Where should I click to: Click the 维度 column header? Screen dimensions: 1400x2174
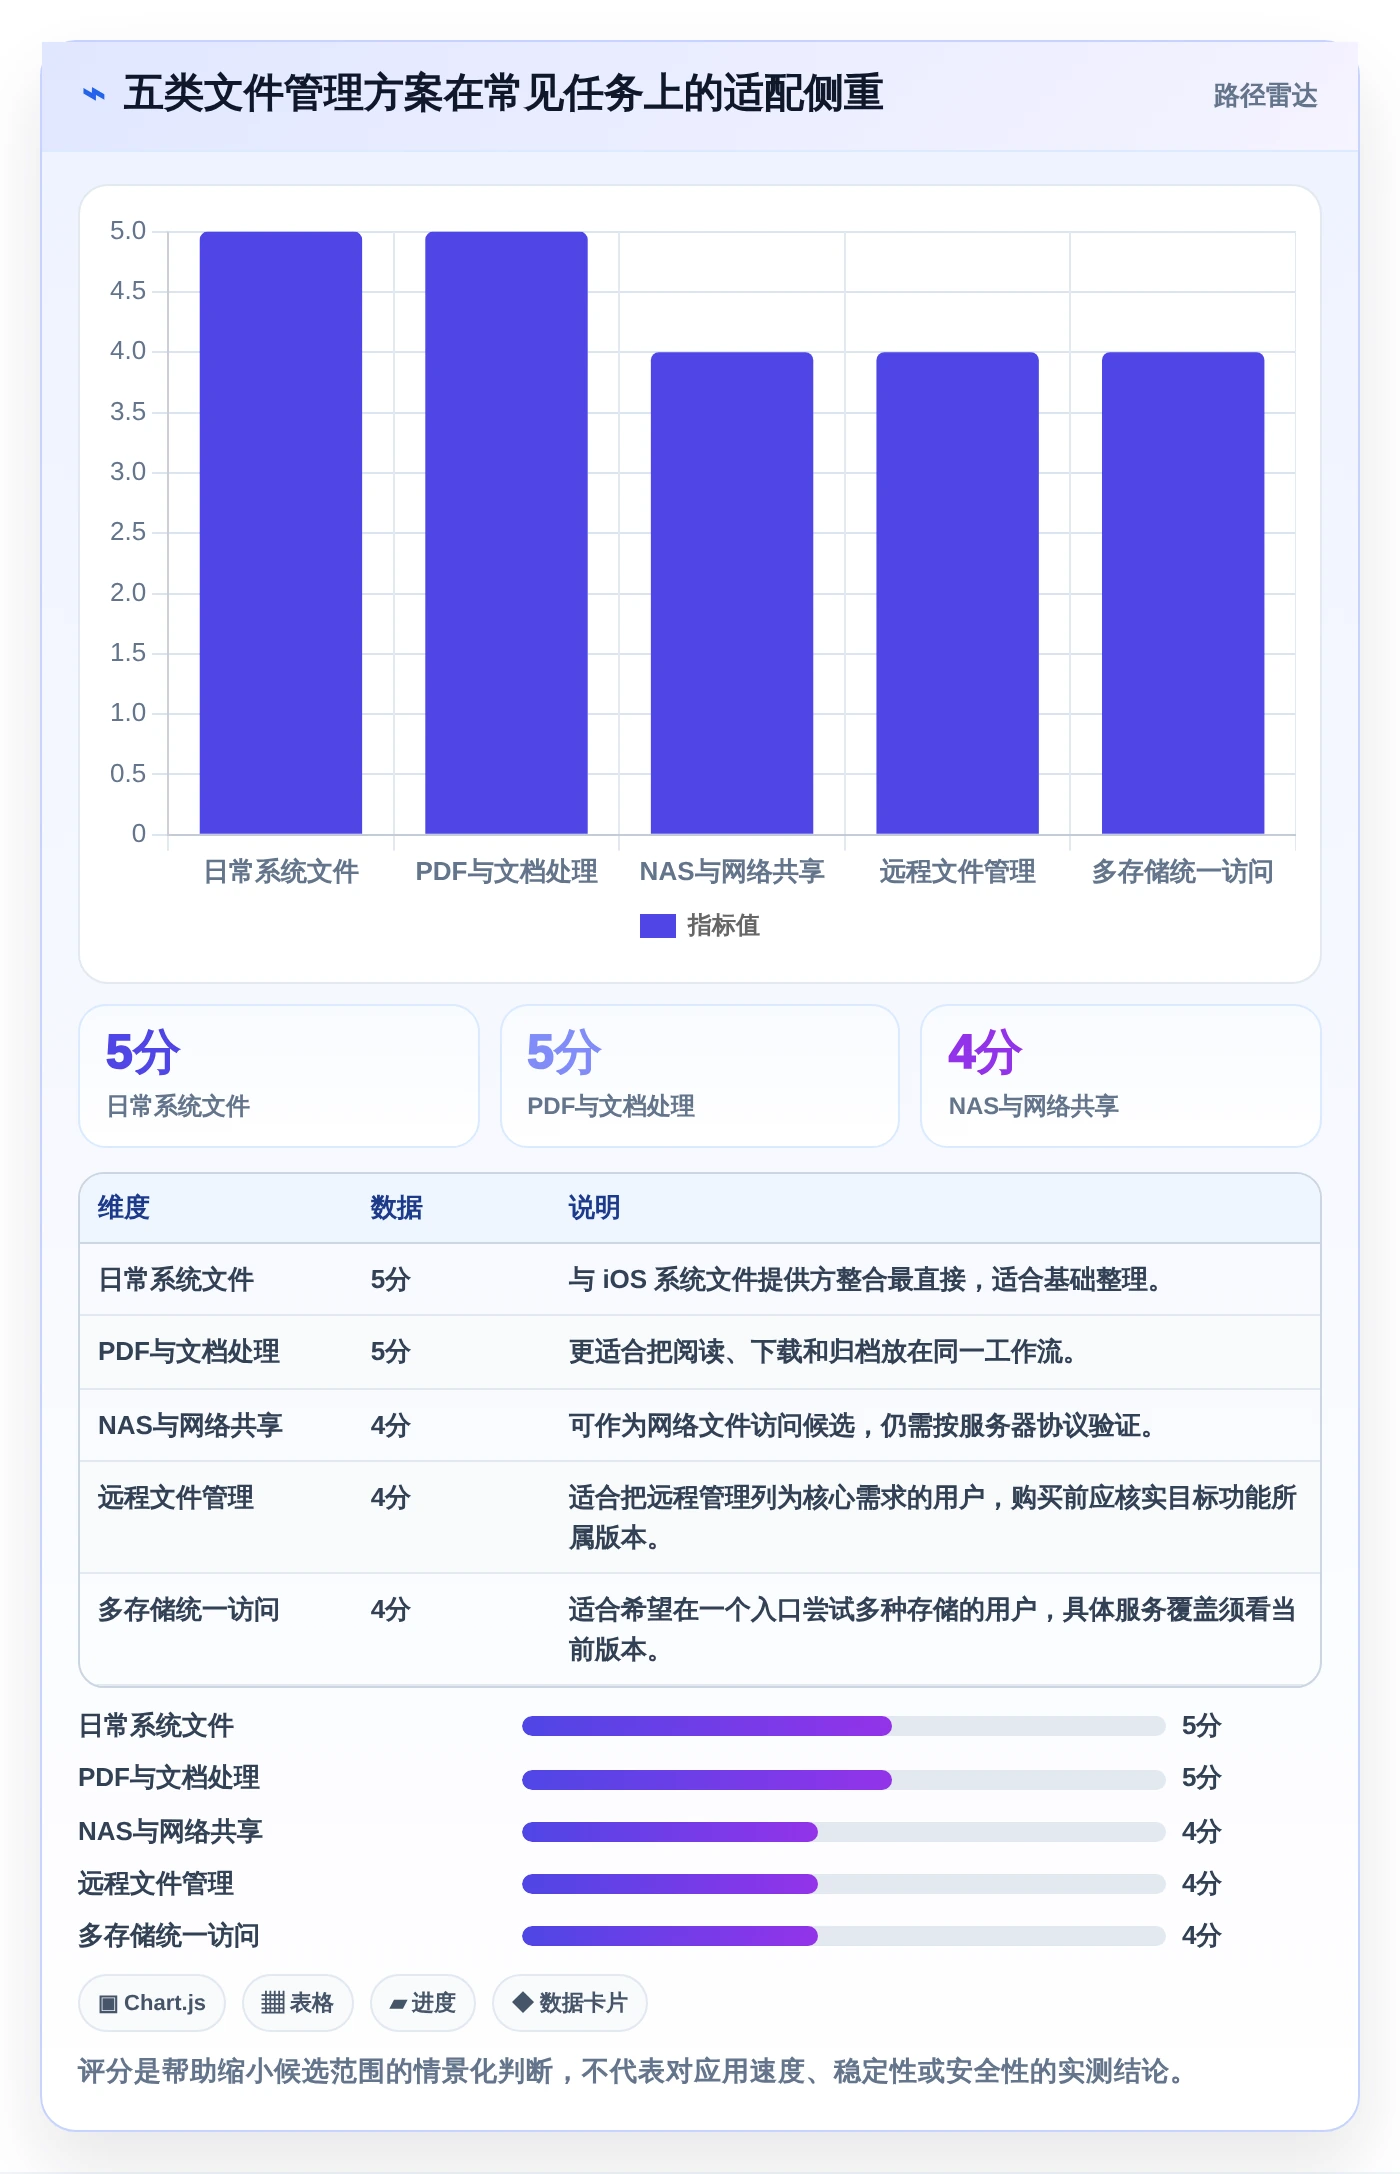tap(124, 1208)
